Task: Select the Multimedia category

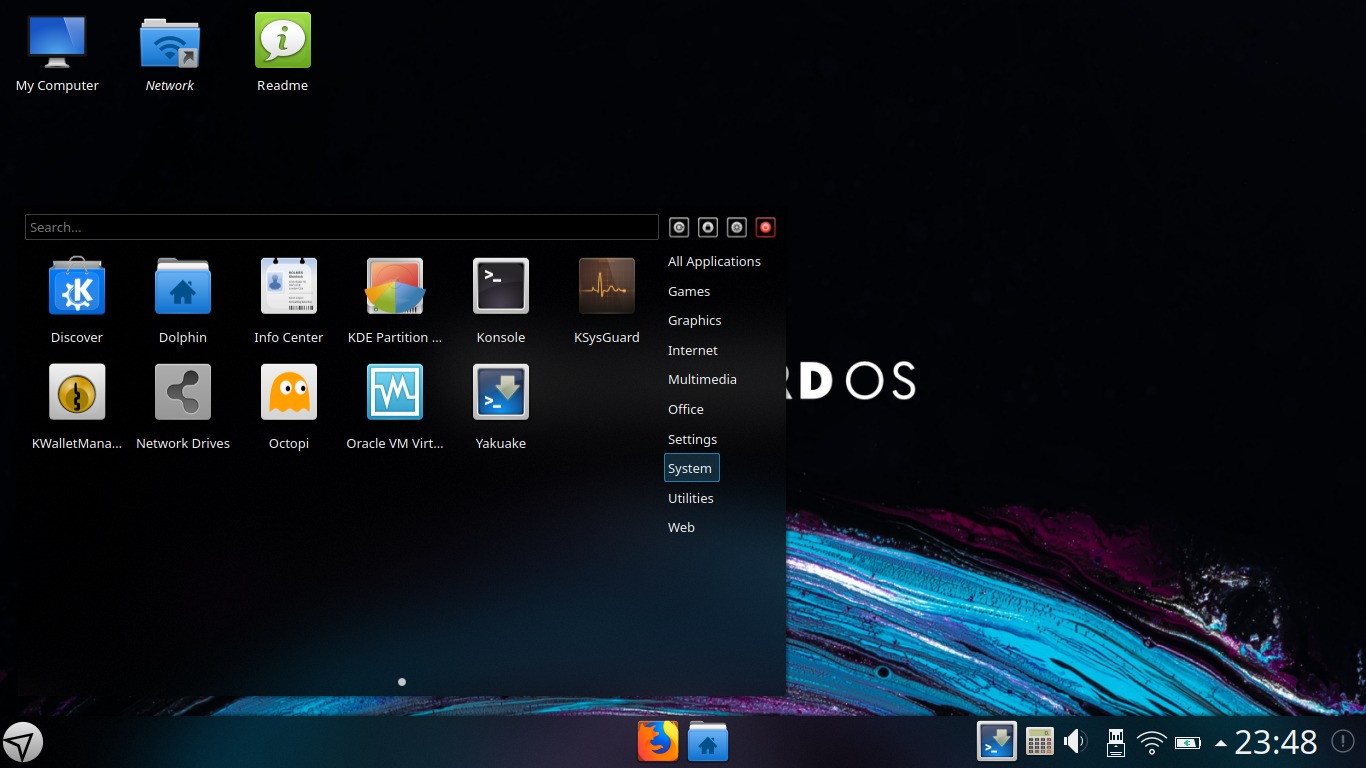Action: click(x=702, y=380)
